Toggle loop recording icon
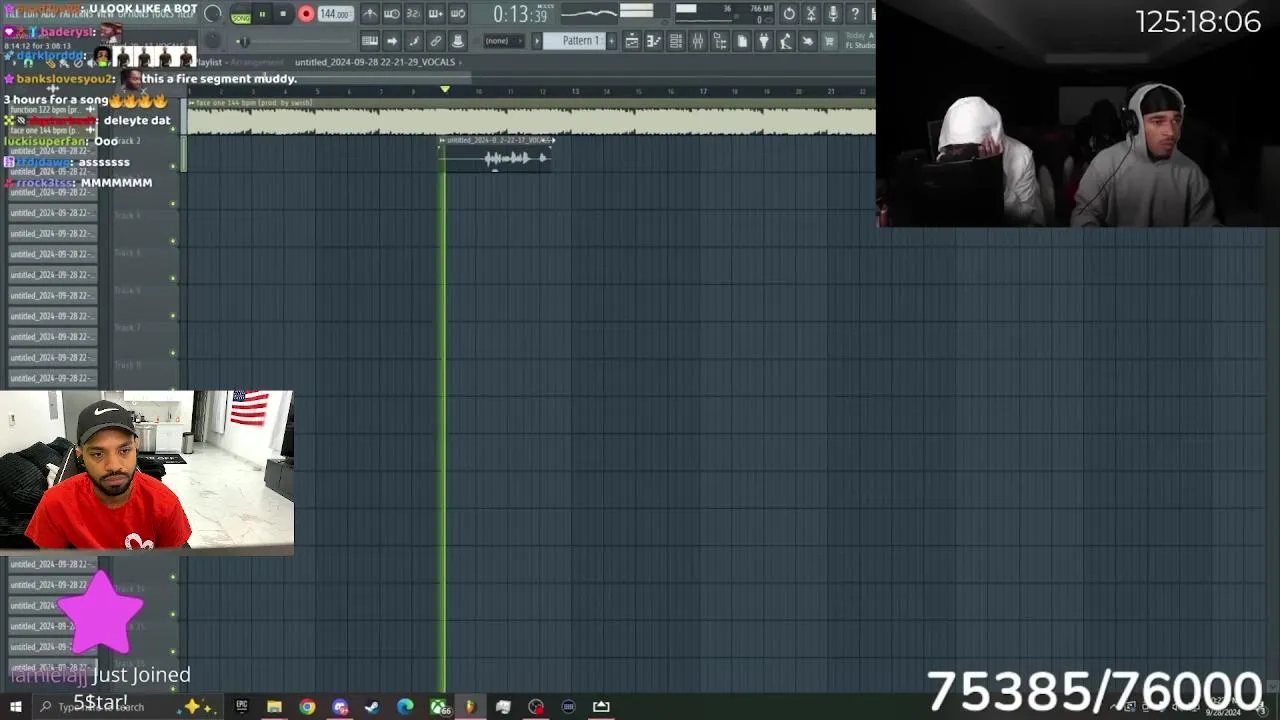The image size is (1280, 720). coord(458,14)
